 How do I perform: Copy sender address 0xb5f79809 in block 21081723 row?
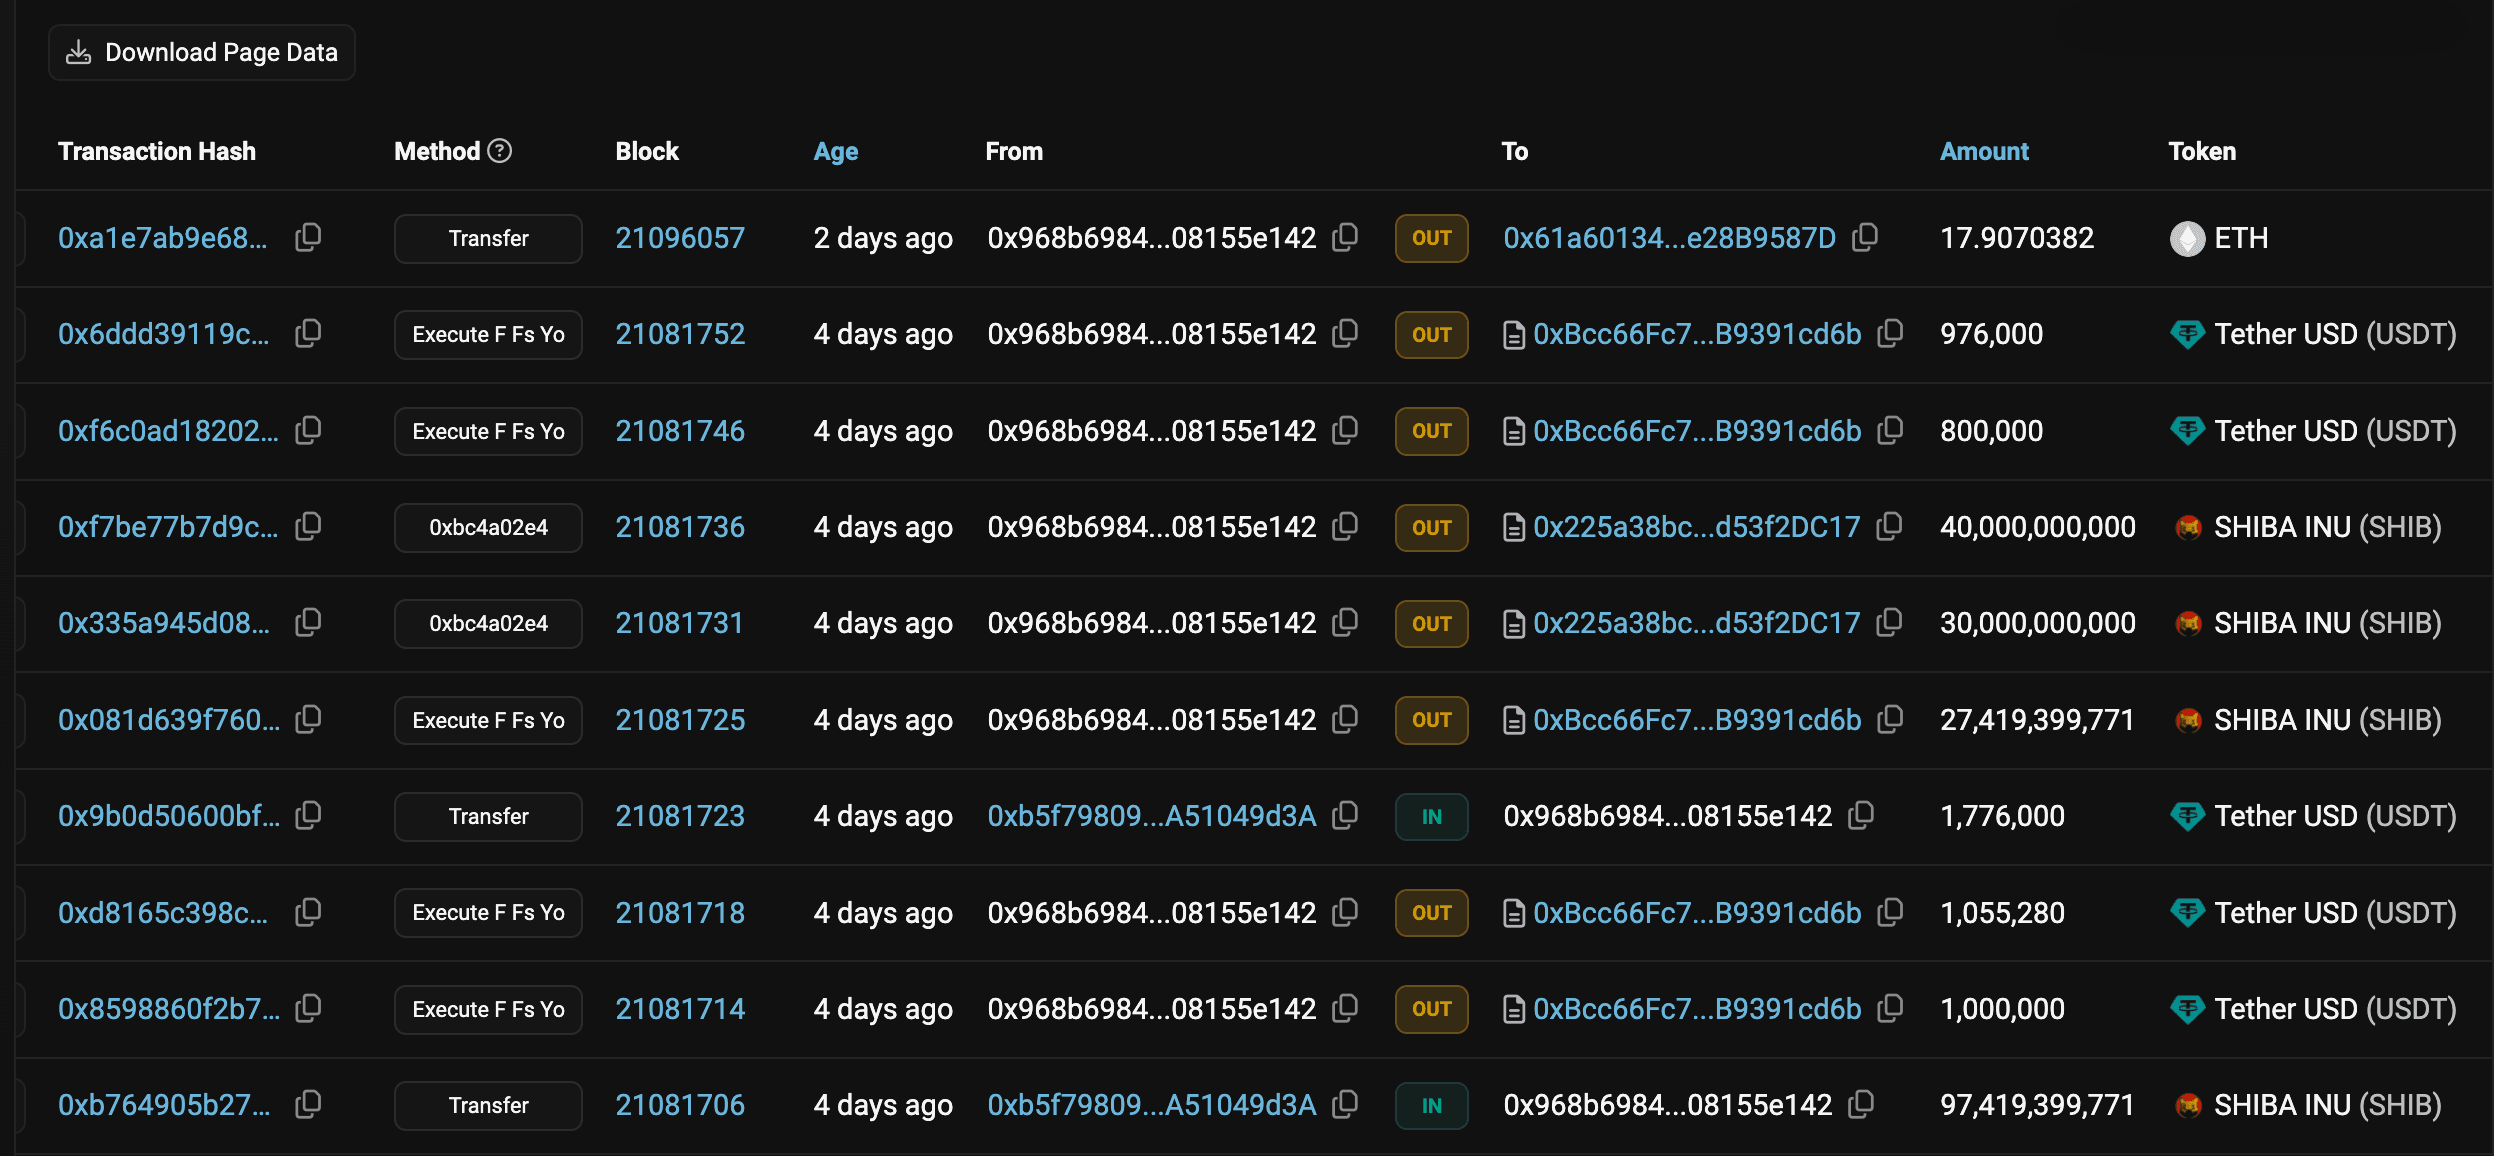(x=1346, y=815)
